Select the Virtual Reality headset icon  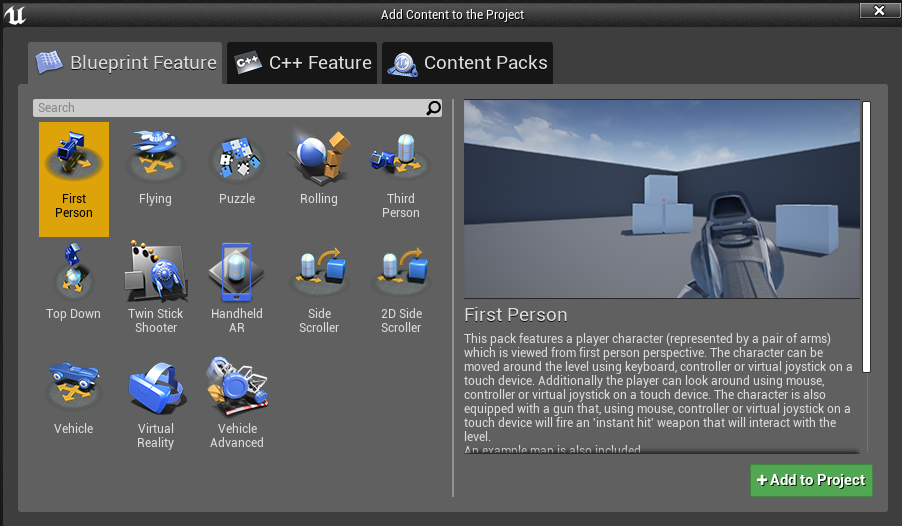click(155, 388)
